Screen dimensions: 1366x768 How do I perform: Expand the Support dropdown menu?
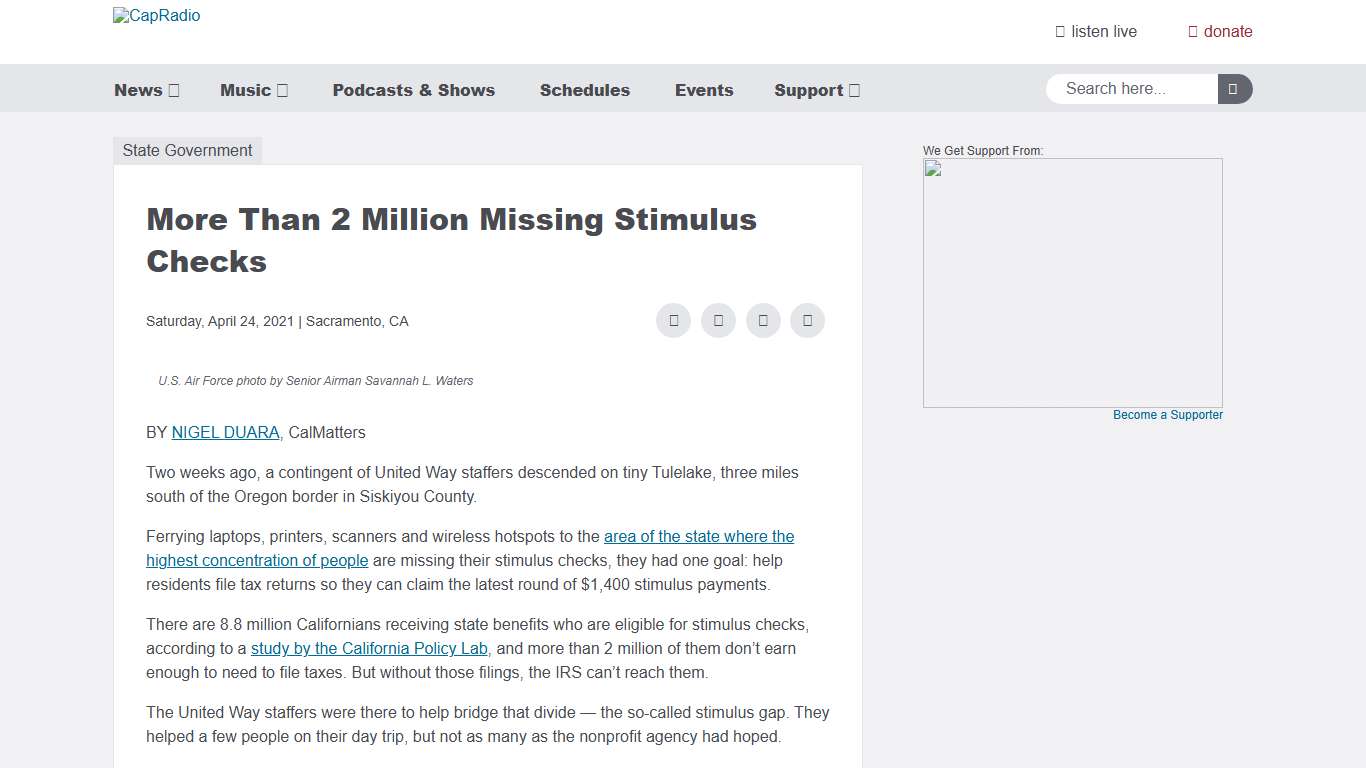(816, 90)
